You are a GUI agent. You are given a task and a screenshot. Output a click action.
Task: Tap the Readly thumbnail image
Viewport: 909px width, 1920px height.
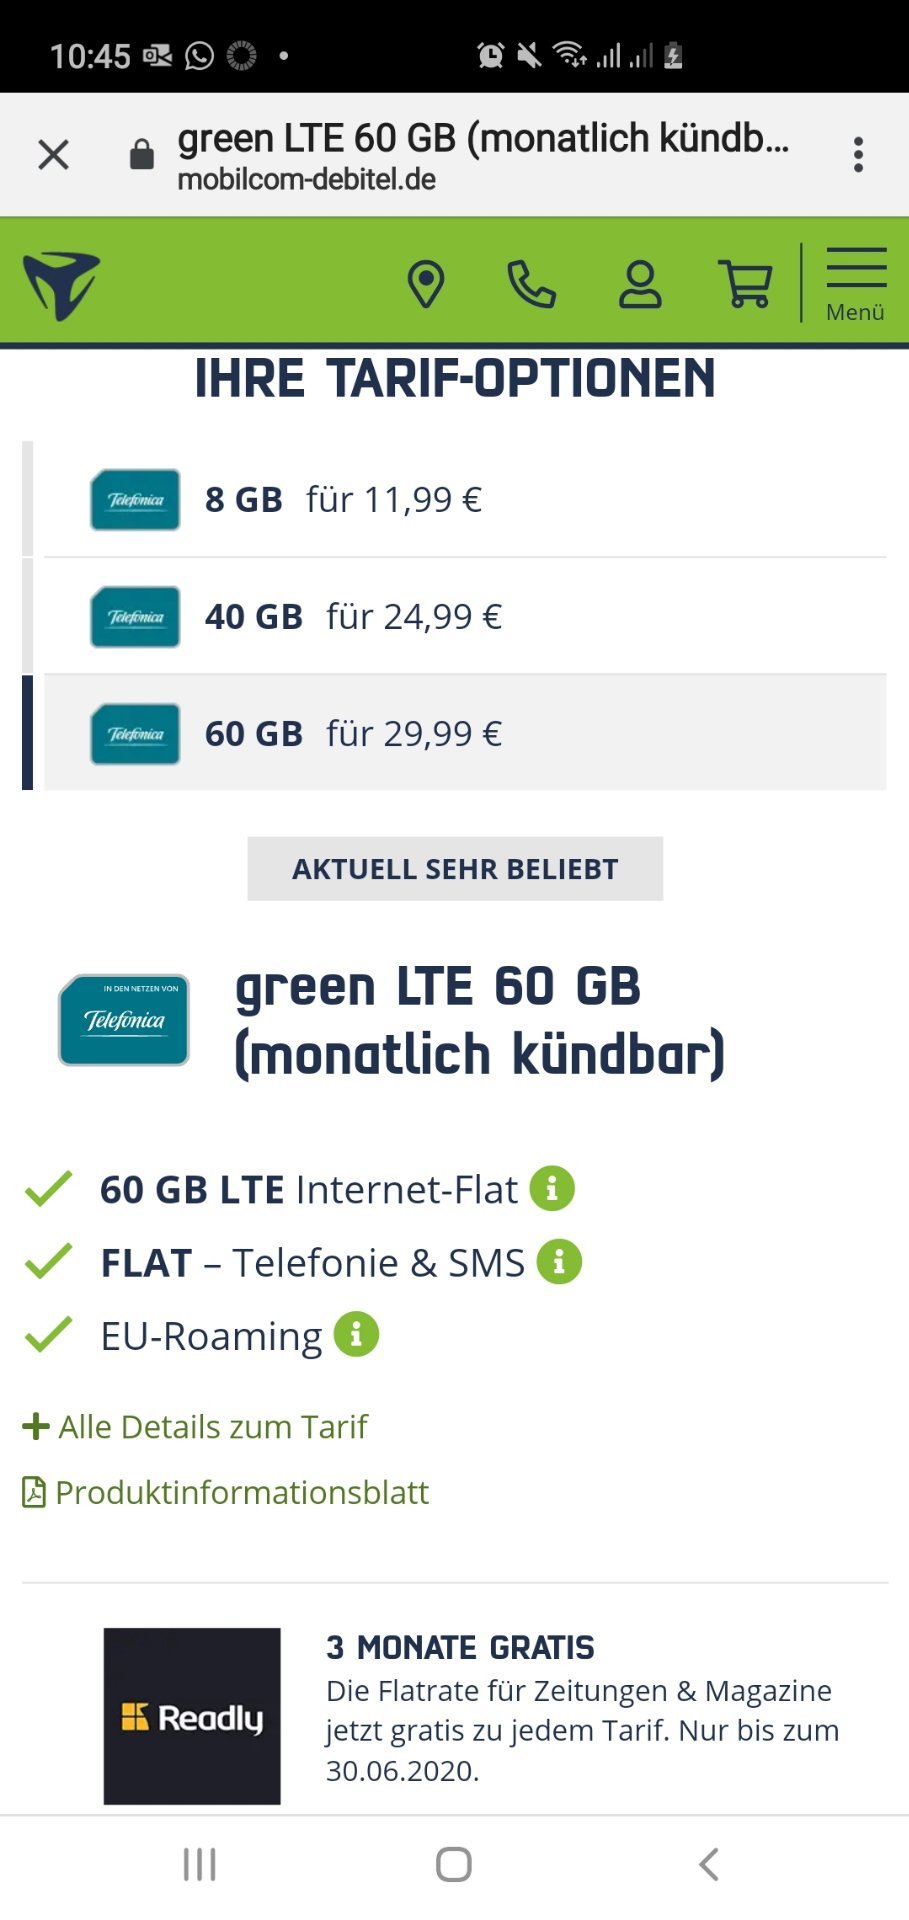(x=192, y=1716)
